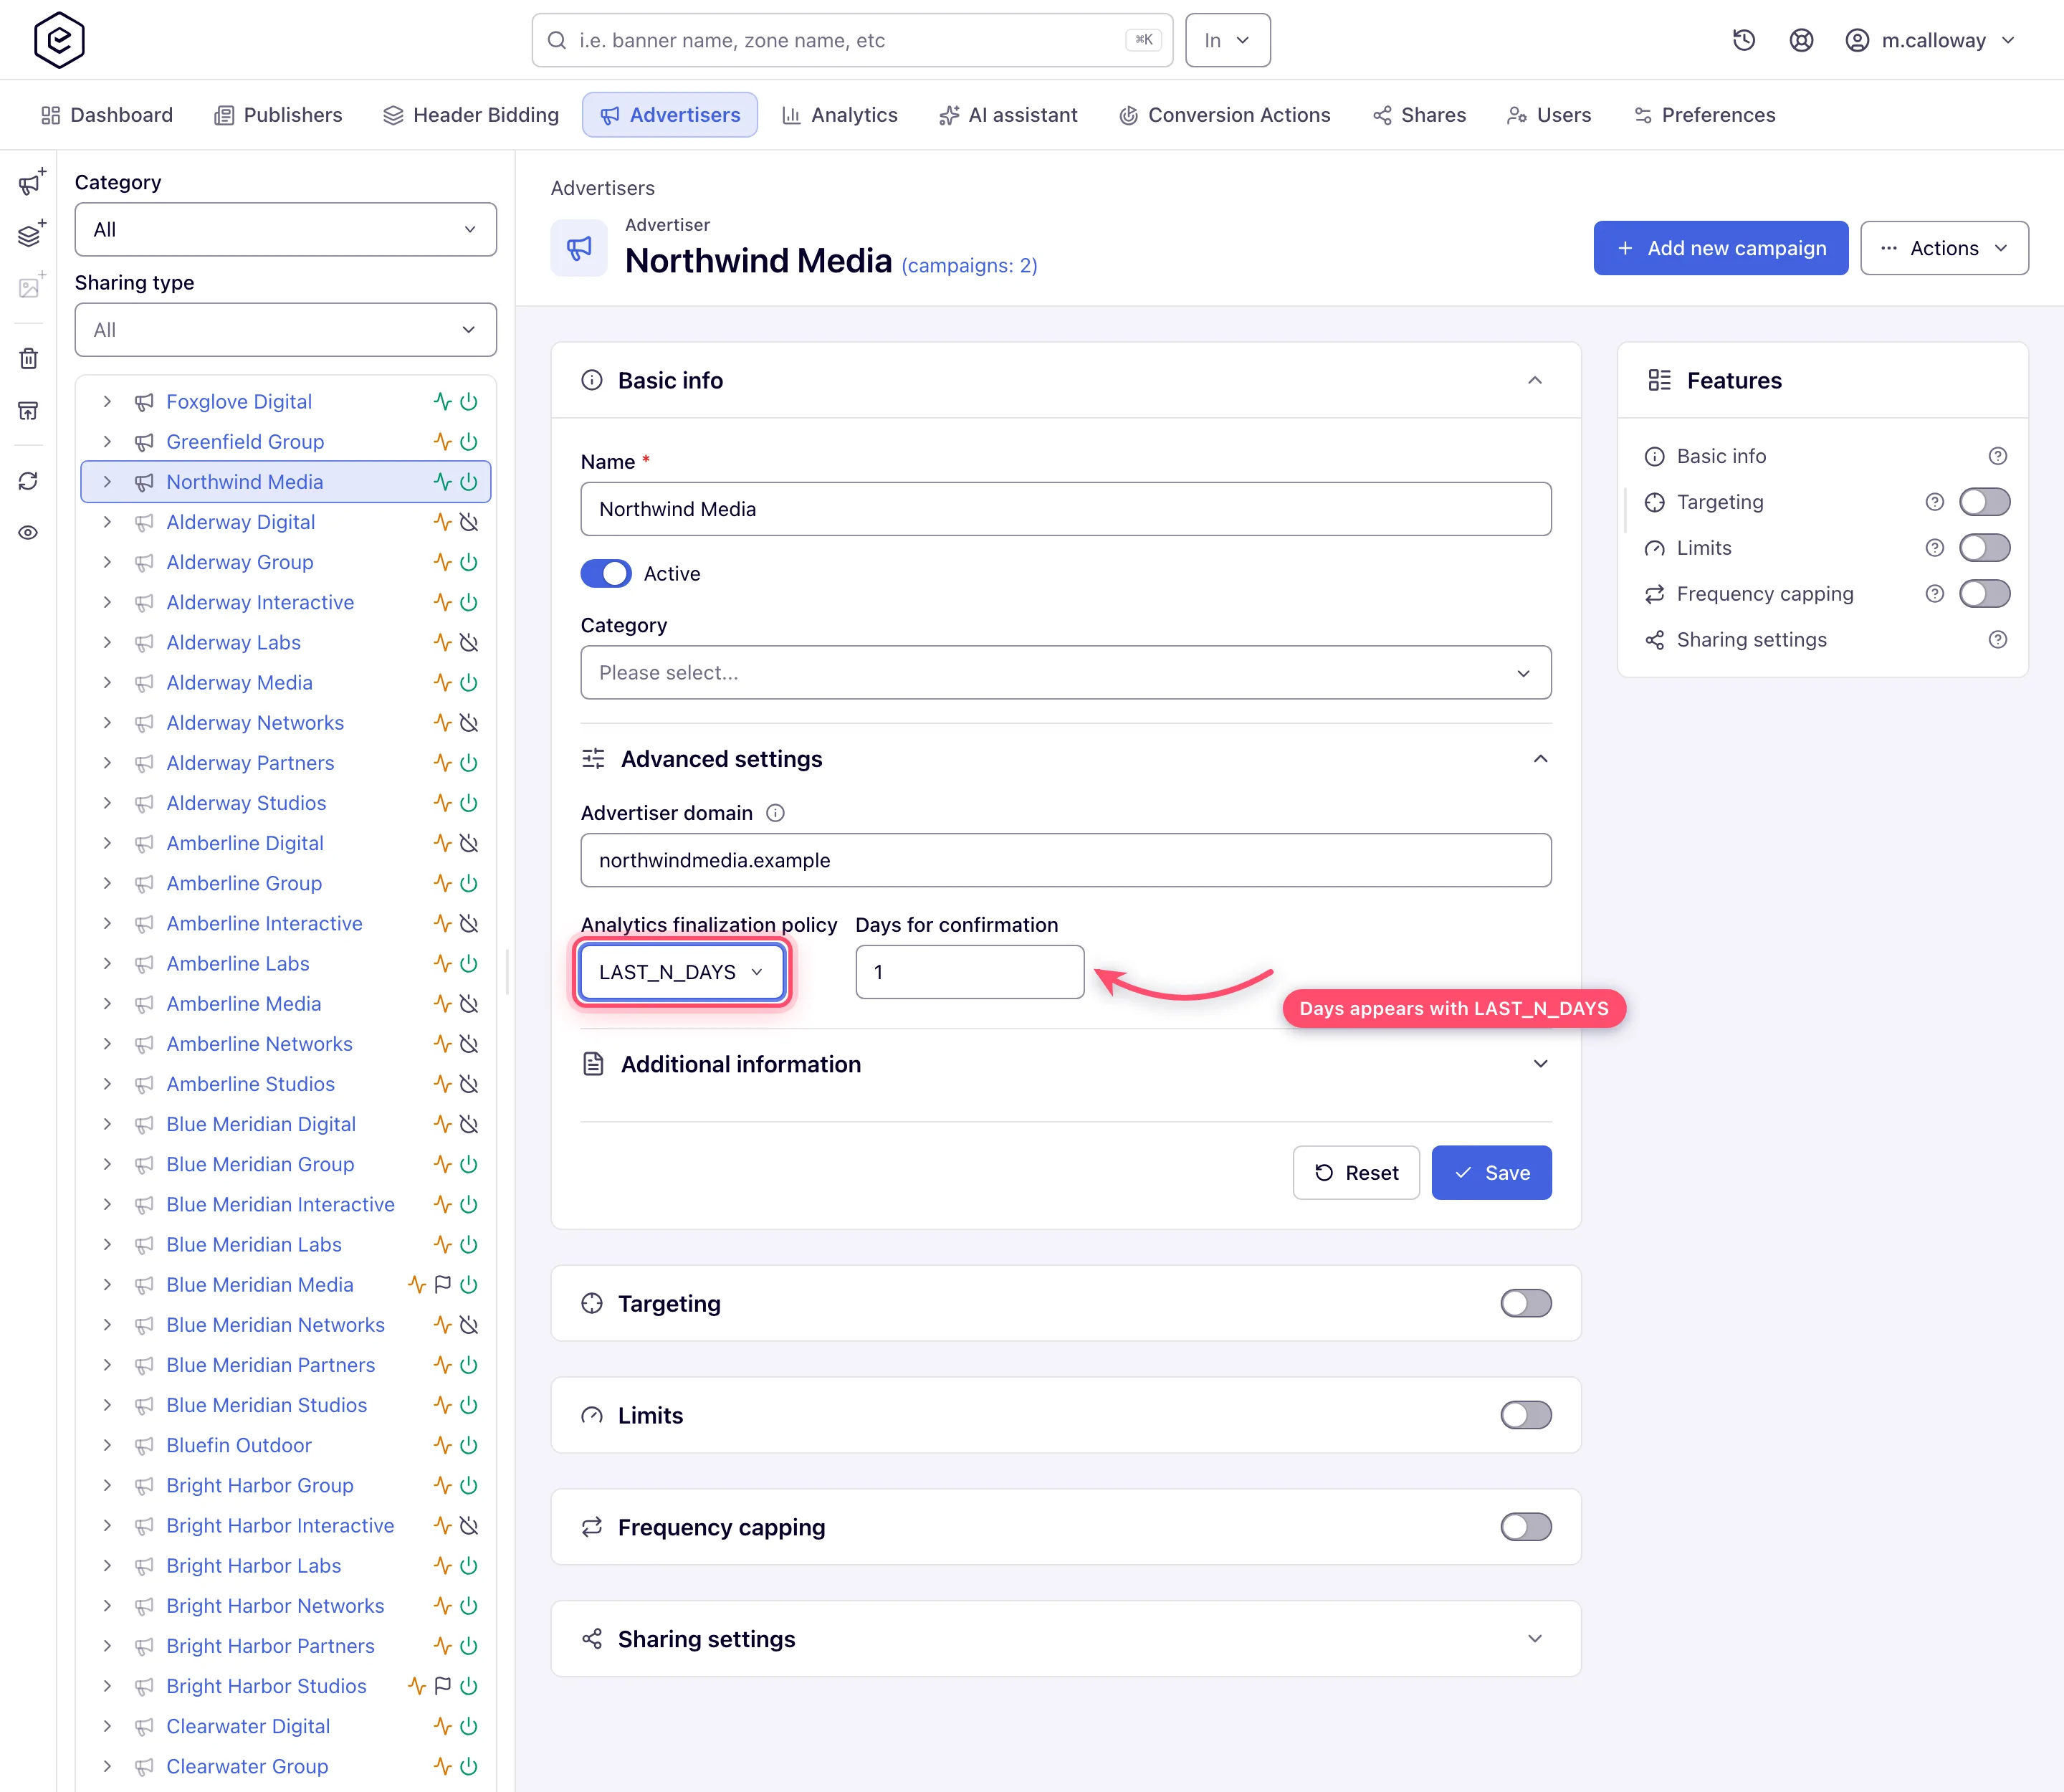Image resolution: width=2064 pixels, height=1792 pixels.
Task: Open the help lifebuoy icon
Action: coord(1801,40)
